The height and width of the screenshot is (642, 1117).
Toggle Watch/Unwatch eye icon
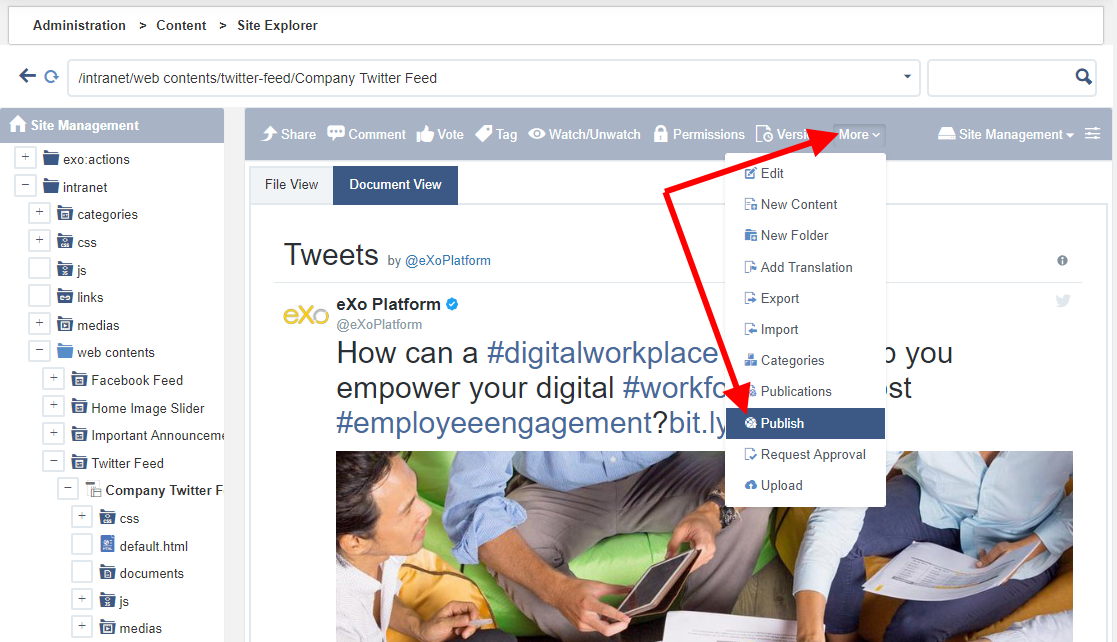[x=536, y=134]
